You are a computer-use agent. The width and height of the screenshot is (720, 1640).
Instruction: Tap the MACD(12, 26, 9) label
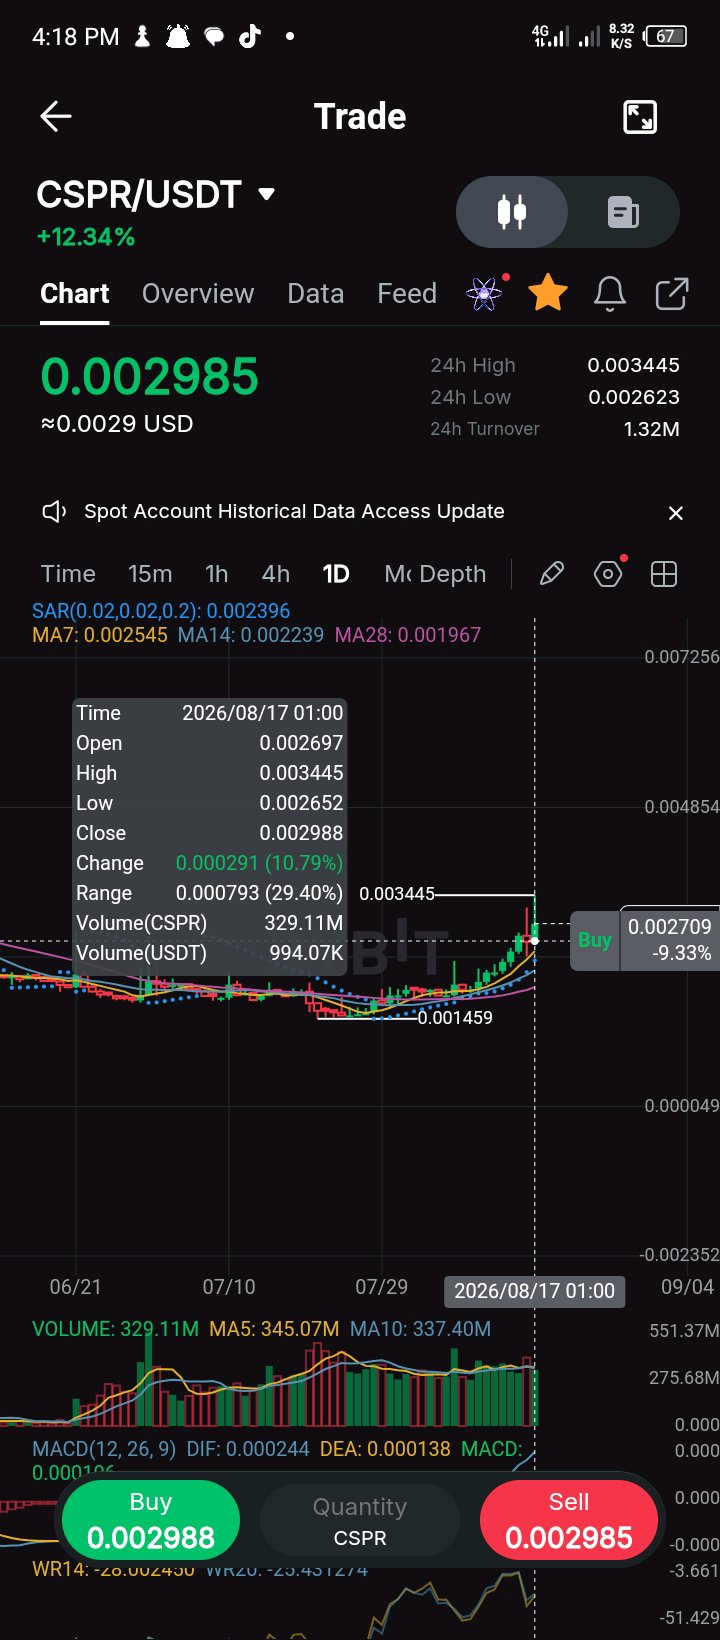coord(104,1449)
